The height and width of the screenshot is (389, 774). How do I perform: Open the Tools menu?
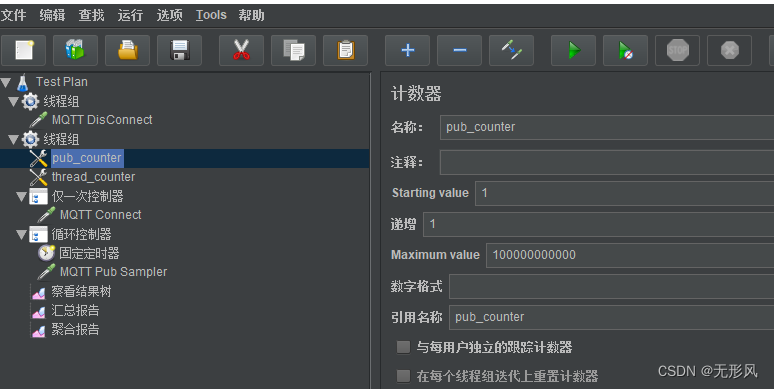[211, 15]
